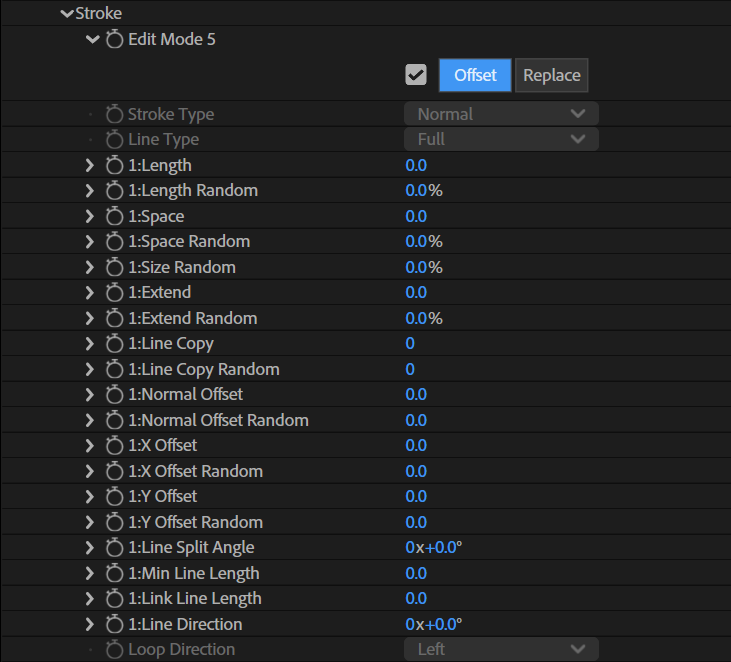731x662 pixels.
Task: Expand 1:Min Line Length property
Action: coord(90,573)
